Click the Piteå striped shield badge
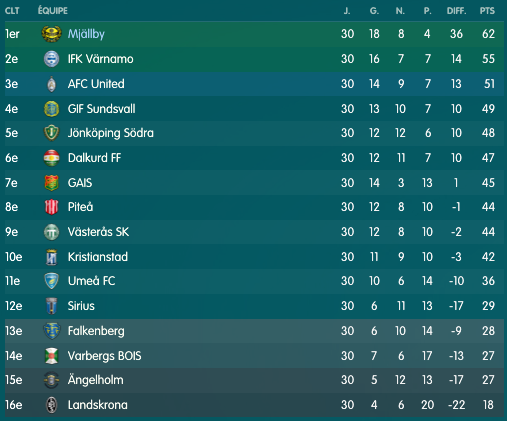507x421 pixels. coord(51,207)
